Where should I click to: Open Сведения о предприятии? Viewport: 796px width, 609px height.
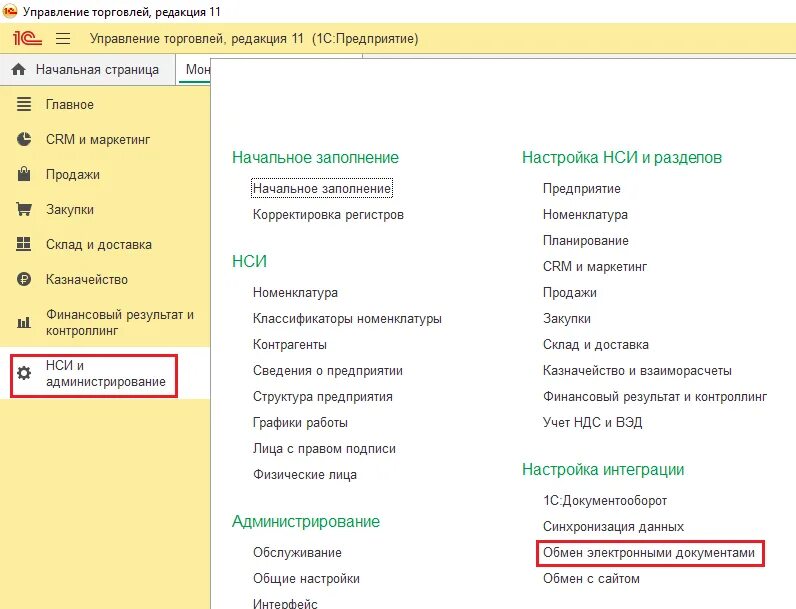point(328,370)
